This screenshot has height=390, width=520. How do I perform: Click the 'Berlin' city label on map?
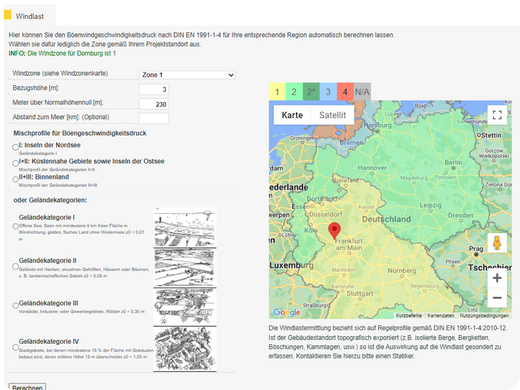(x=453, y=162)
